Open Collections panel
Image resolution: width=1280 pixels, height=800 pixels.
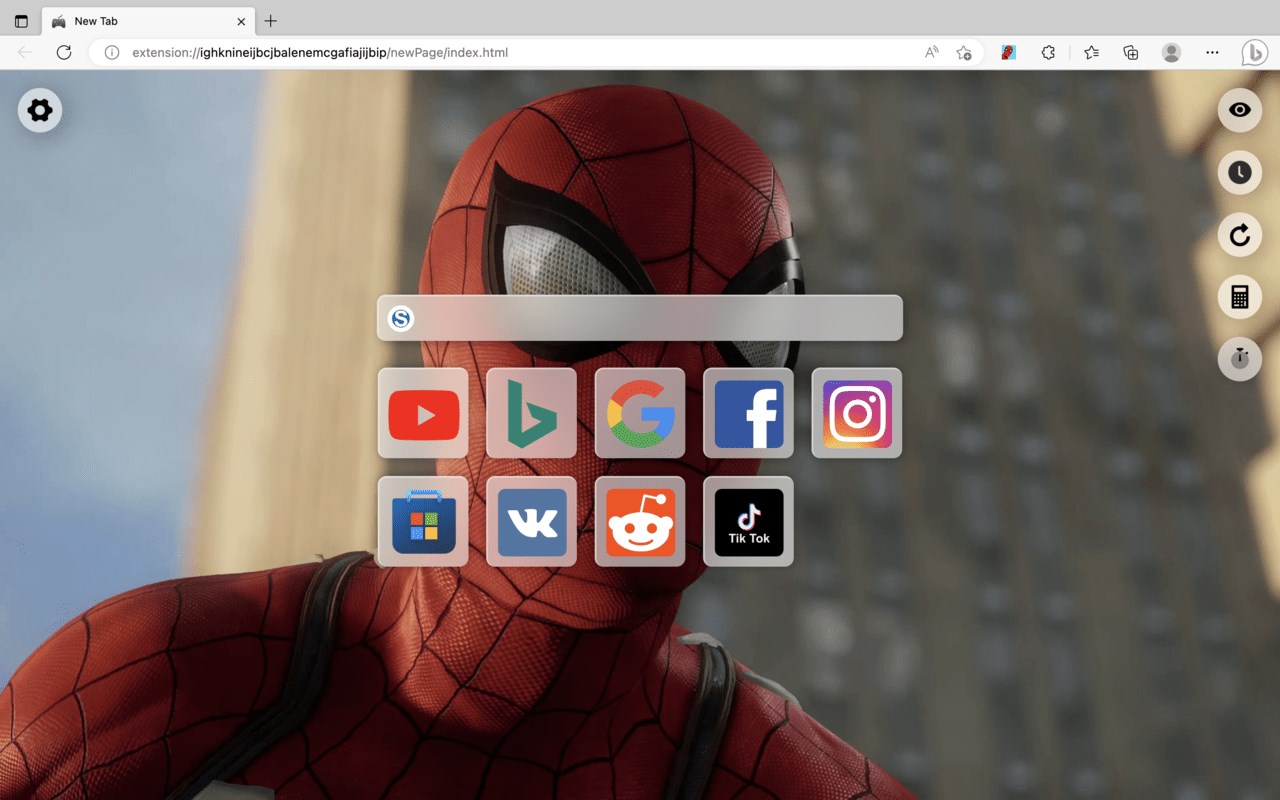[1131, 52]
